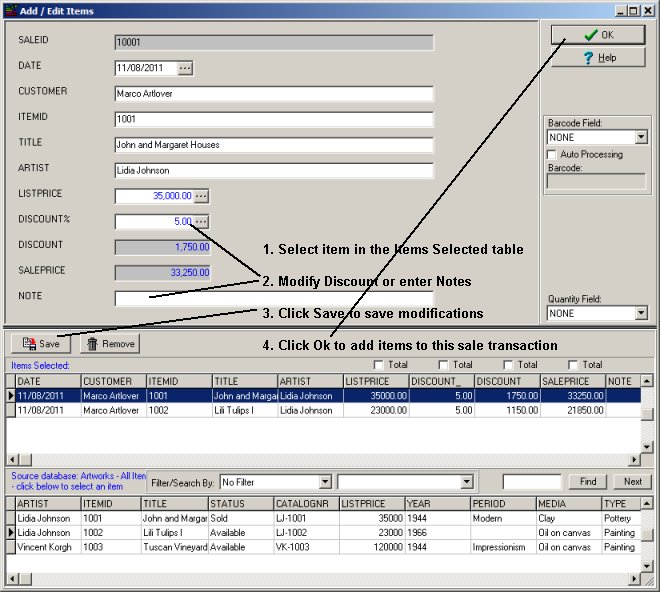Viewport: 660px width, 592px height.
Task: Click the LISTPRICE value field
Action: click(x=154, y=196)
